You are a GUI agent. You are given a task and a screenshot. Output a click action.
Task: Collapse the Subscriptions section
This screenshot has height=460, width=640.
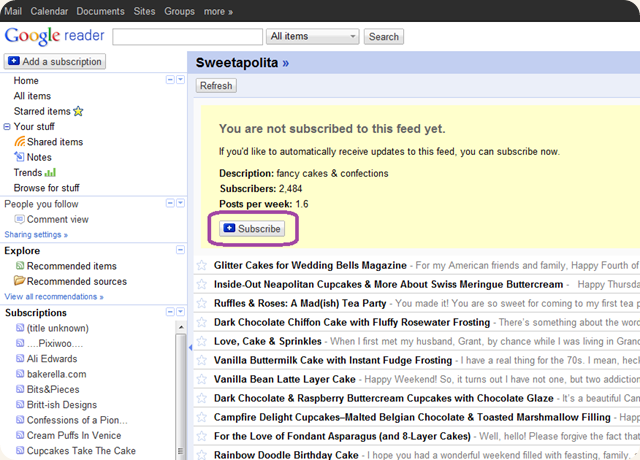tap(170, 312)
